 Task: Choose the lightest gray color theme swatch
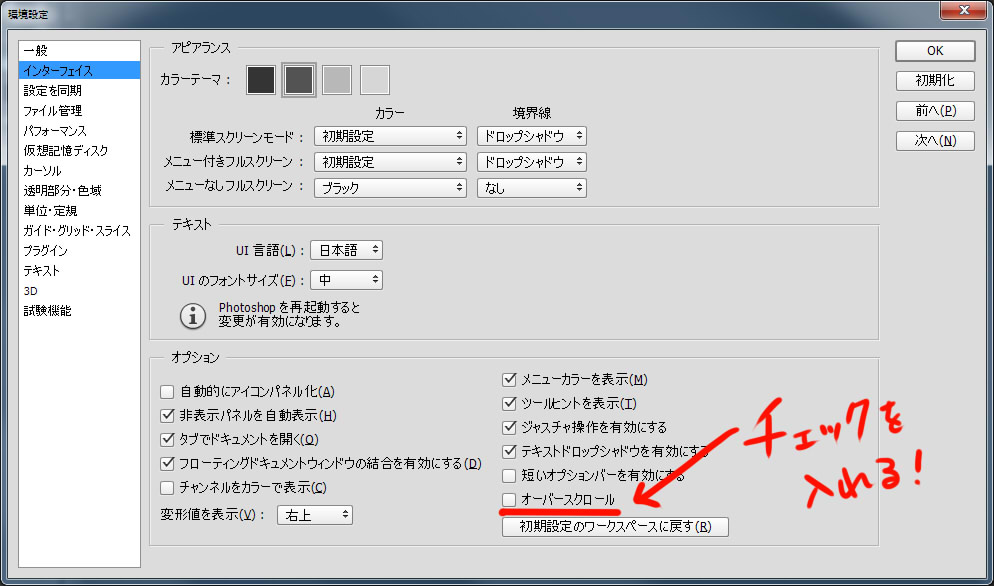tap(375, 80)
